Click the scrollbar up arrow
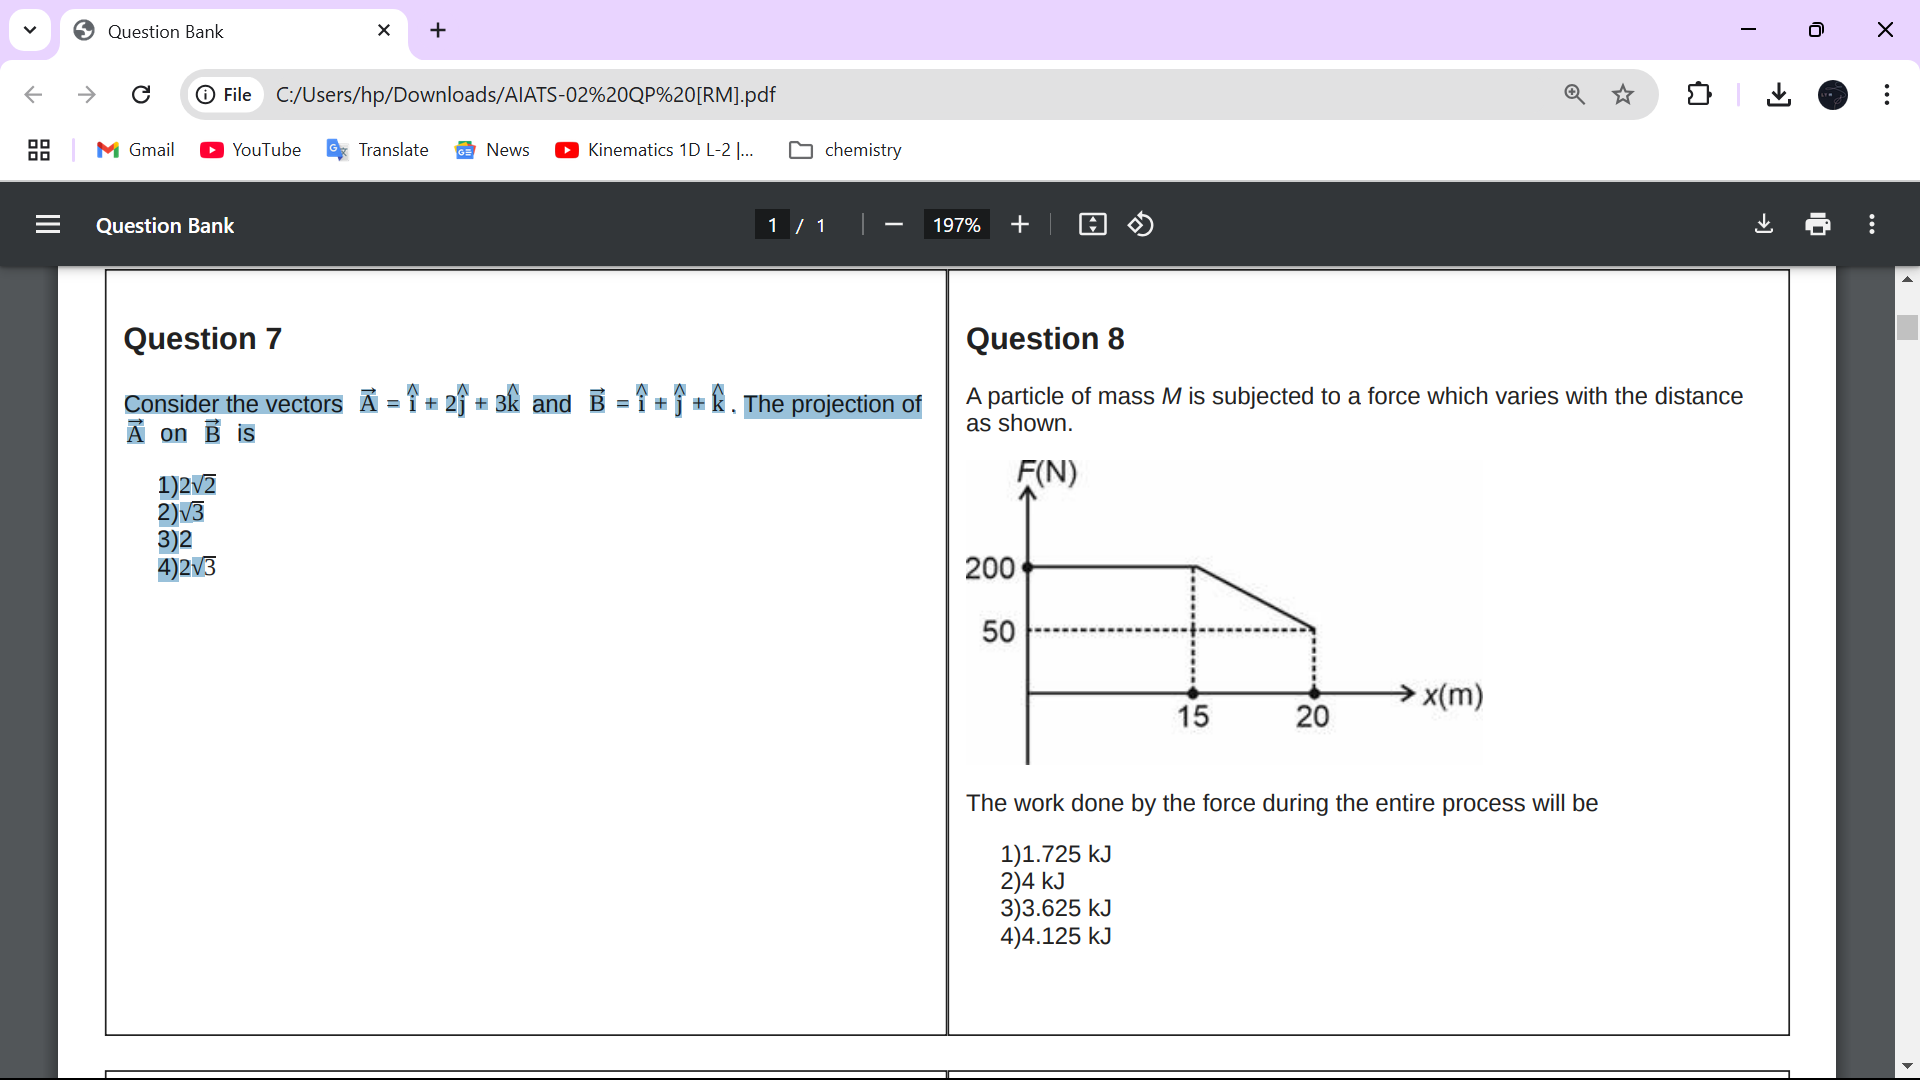 pos(1908,279)
